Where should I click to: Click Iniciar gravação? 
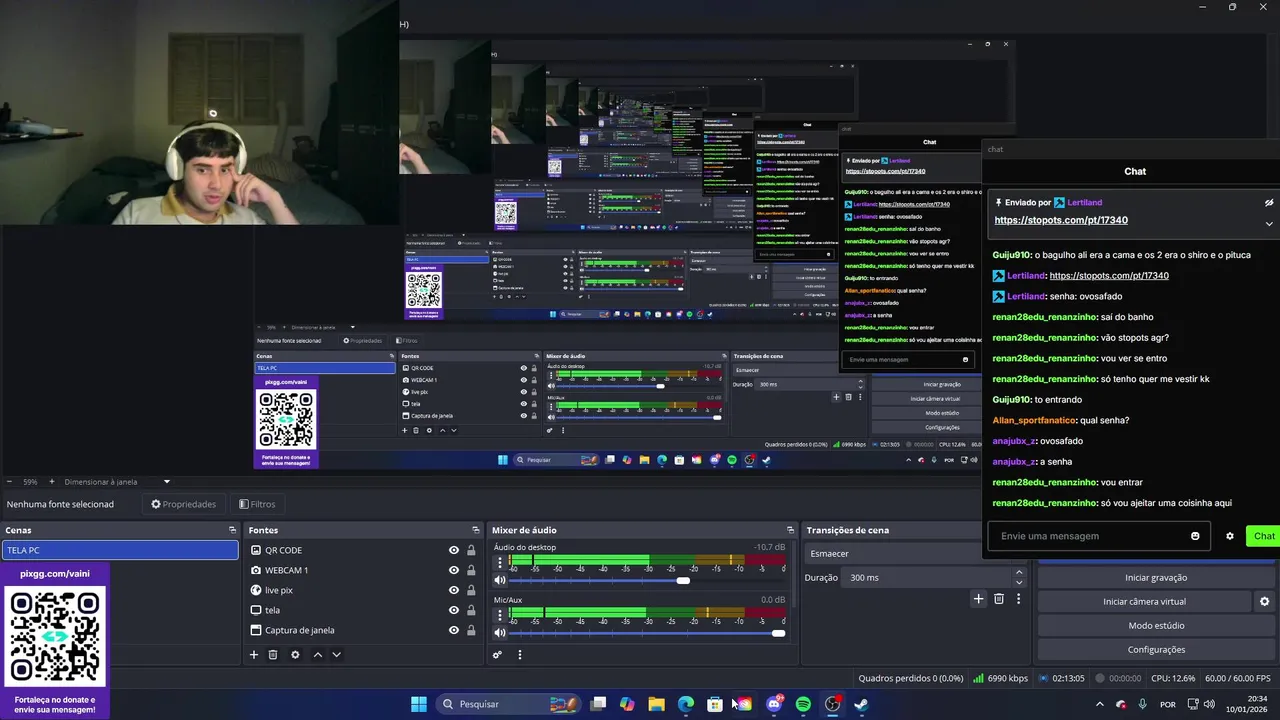(x=1156, y=578)
